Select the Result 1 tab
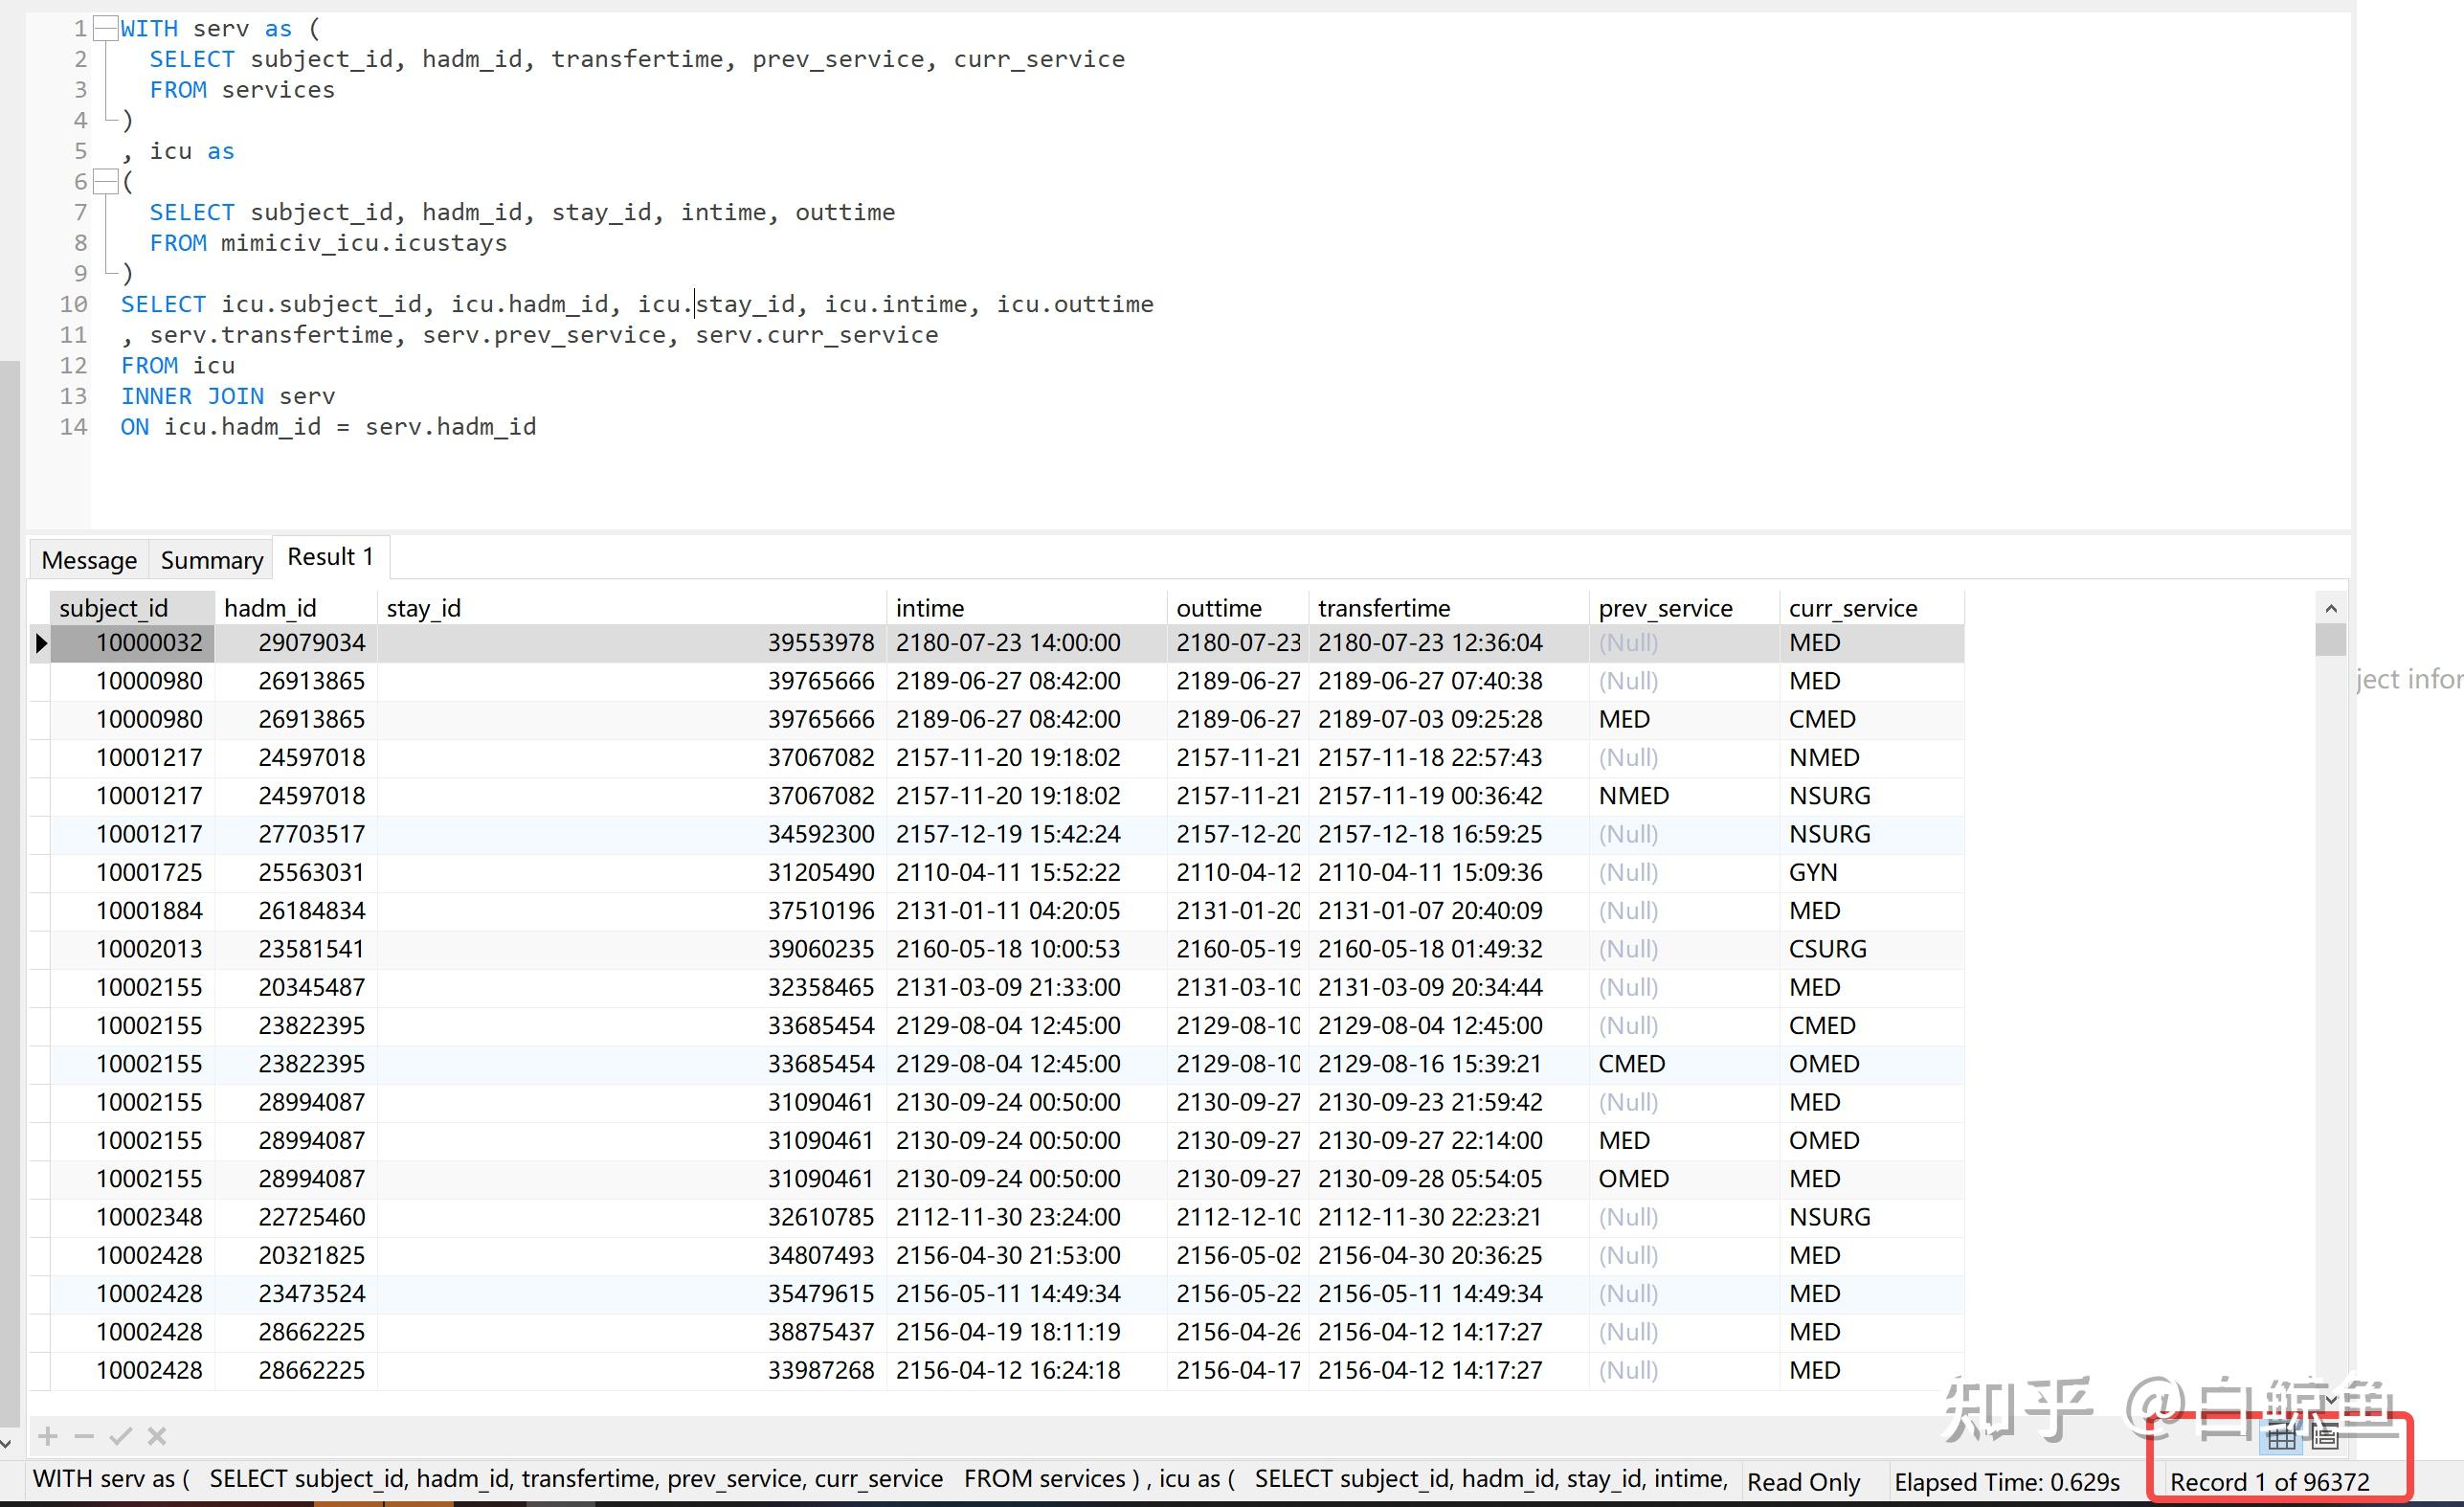This screenshot has height=1507, width=2464. click(330, 557)
